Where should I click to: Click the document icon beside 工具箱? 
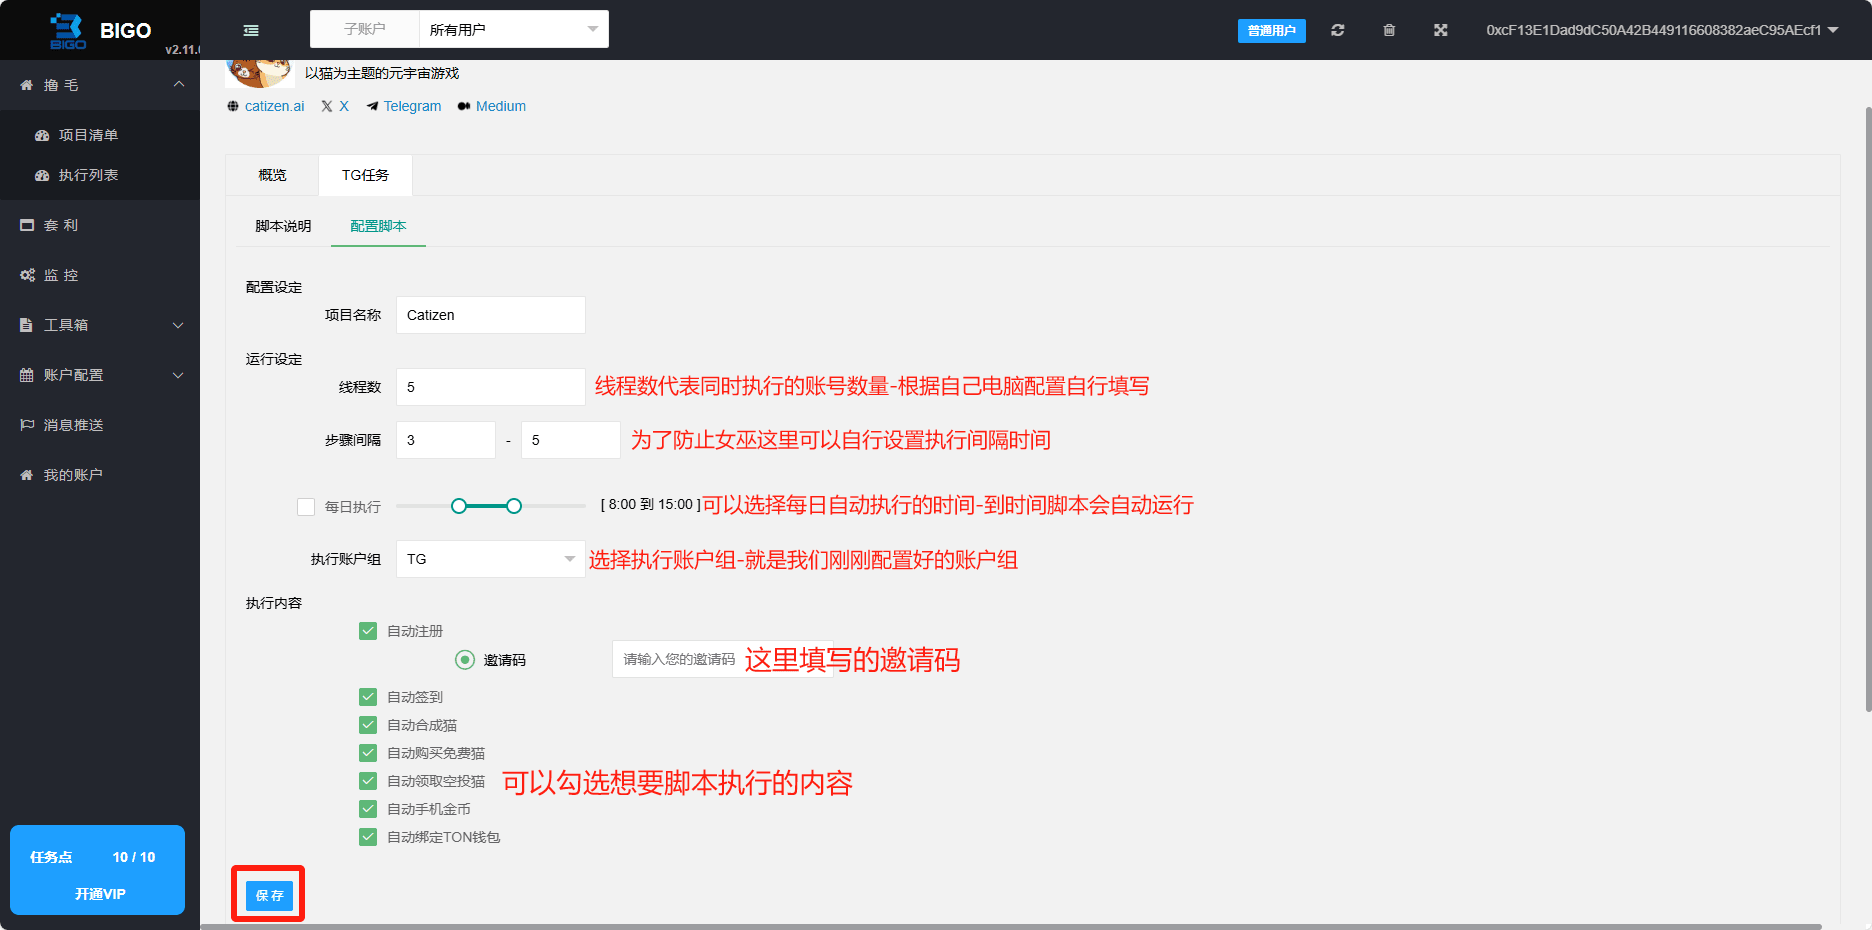click(27, 325)
